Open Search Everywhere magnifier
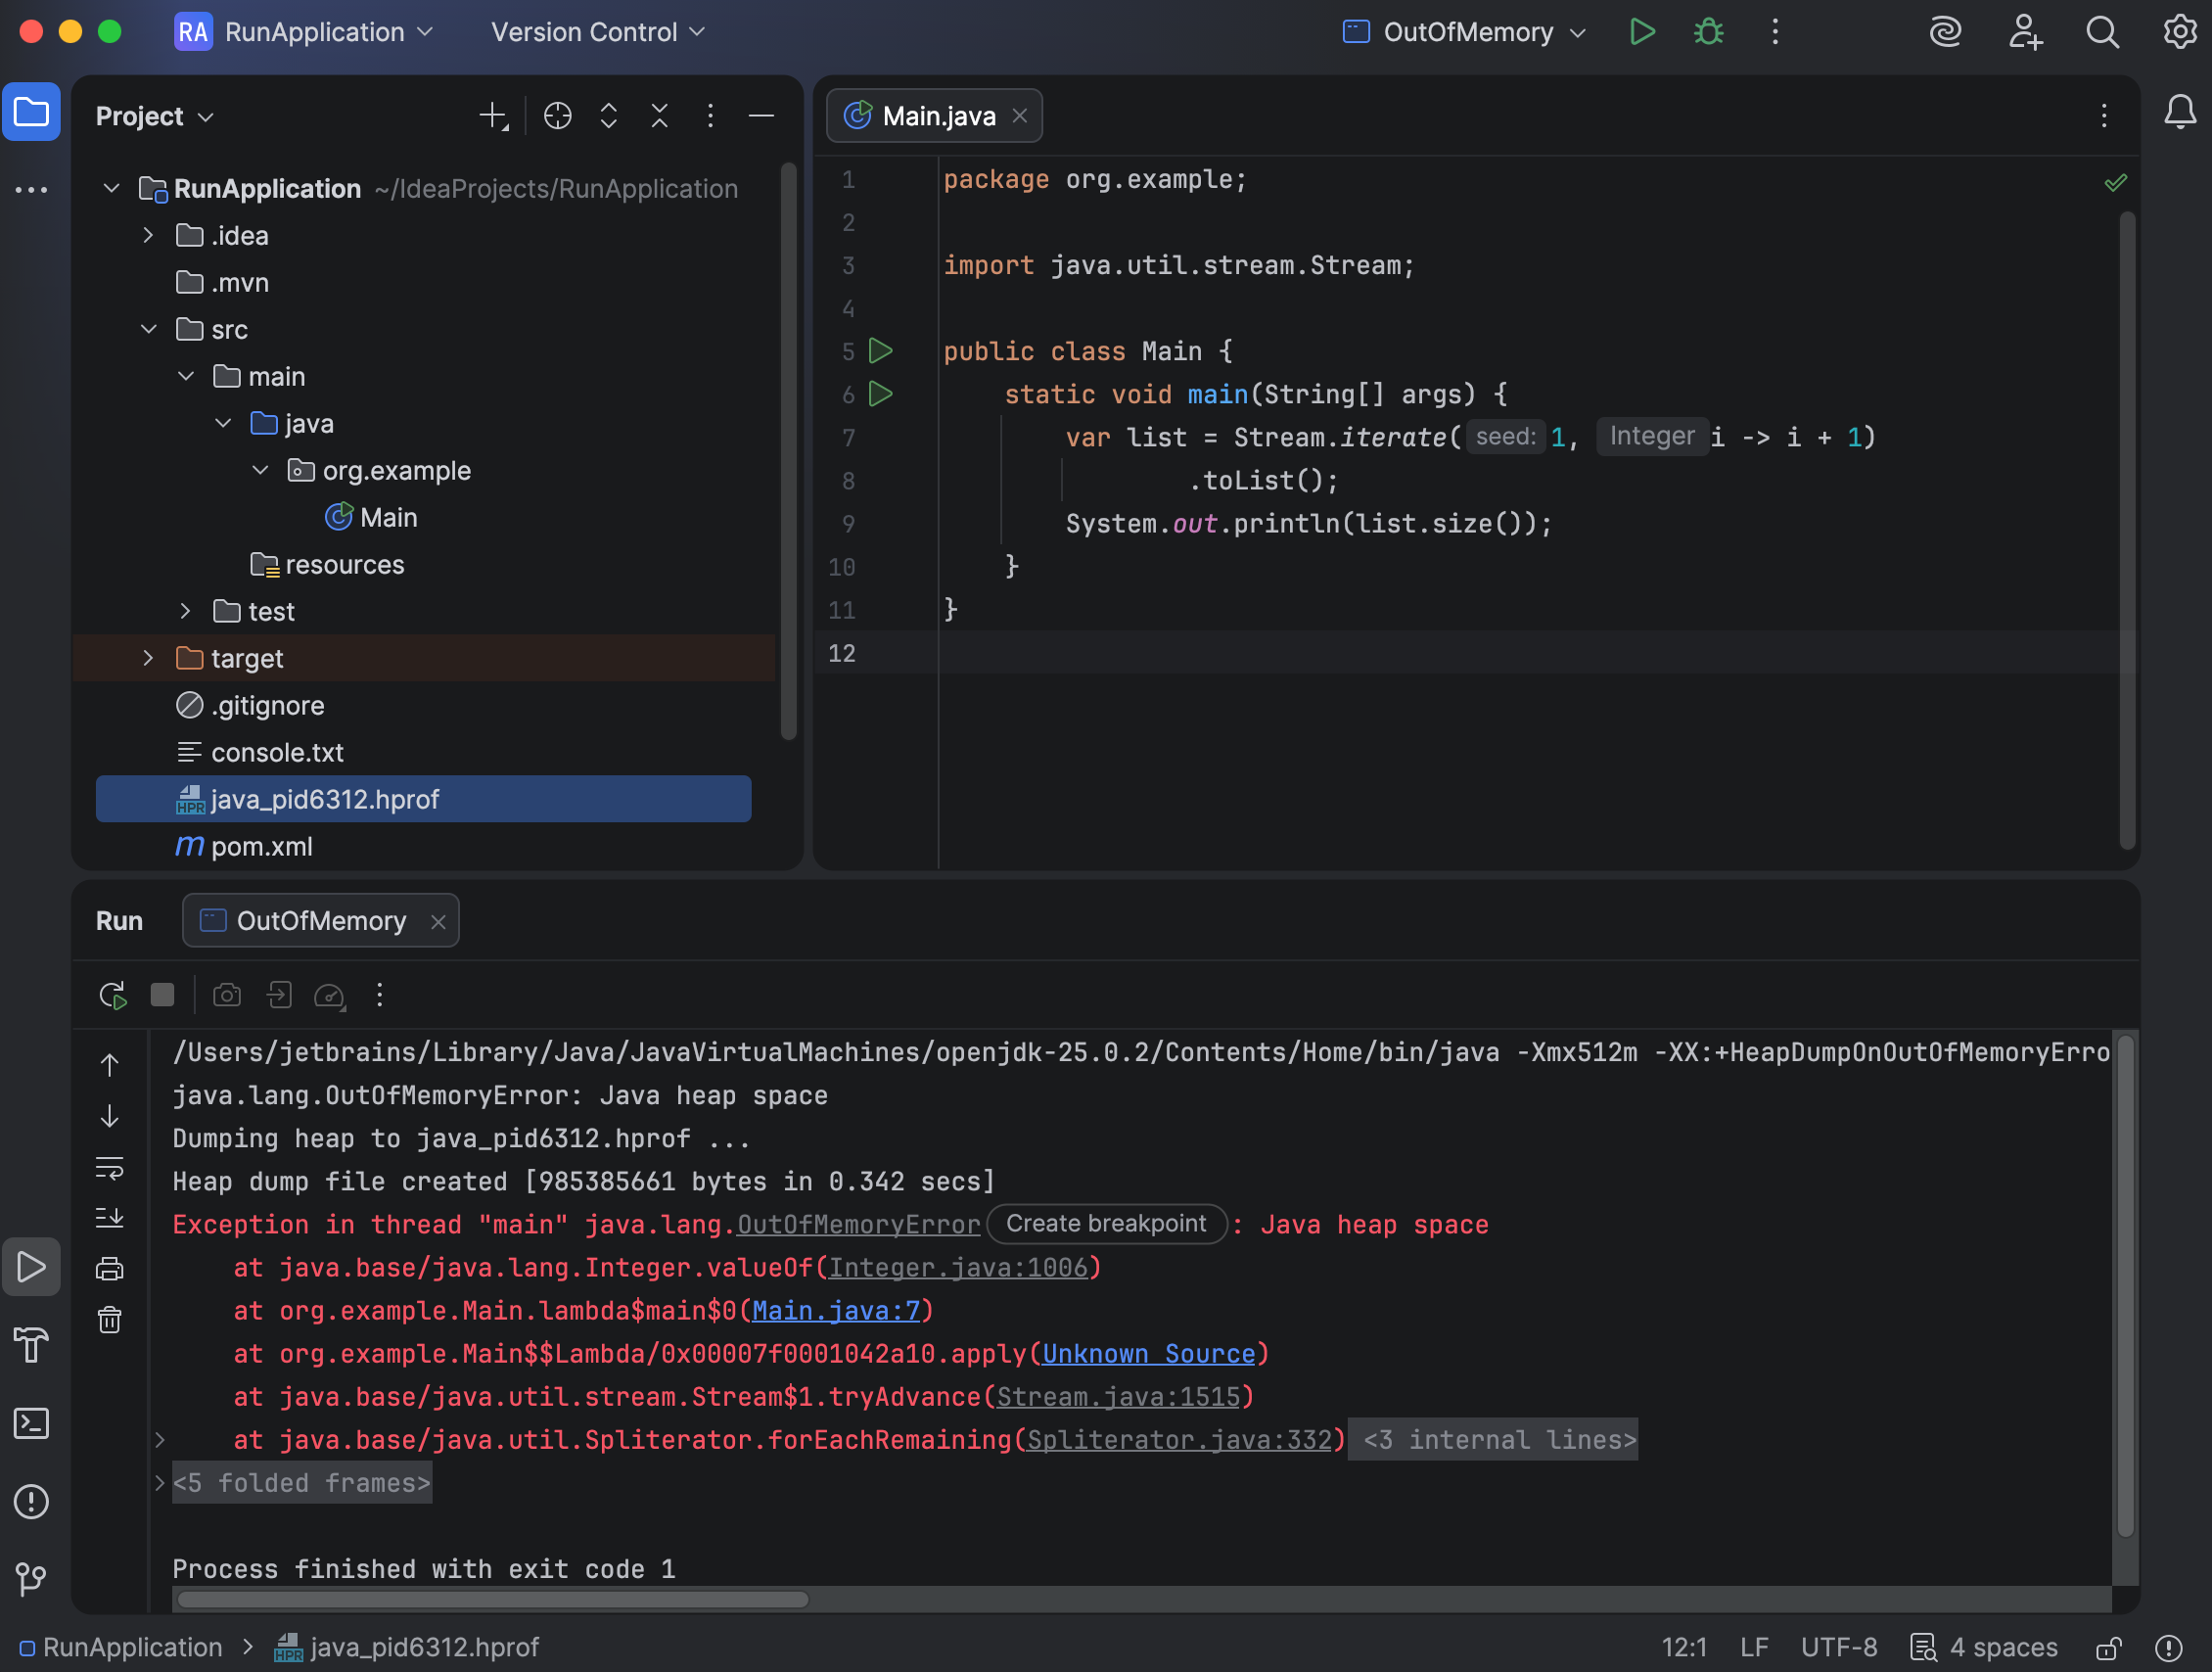 pos(2101,32)
